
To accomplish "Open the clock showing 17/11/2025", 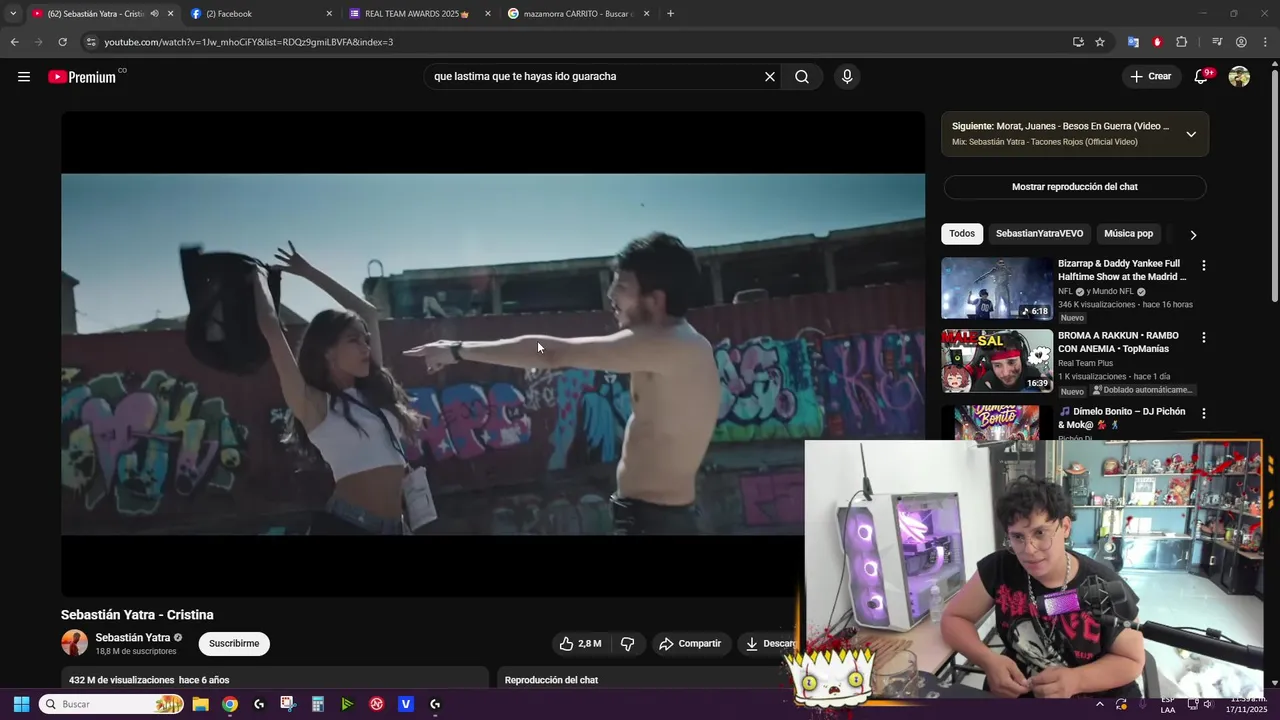I will [1244, 704].
